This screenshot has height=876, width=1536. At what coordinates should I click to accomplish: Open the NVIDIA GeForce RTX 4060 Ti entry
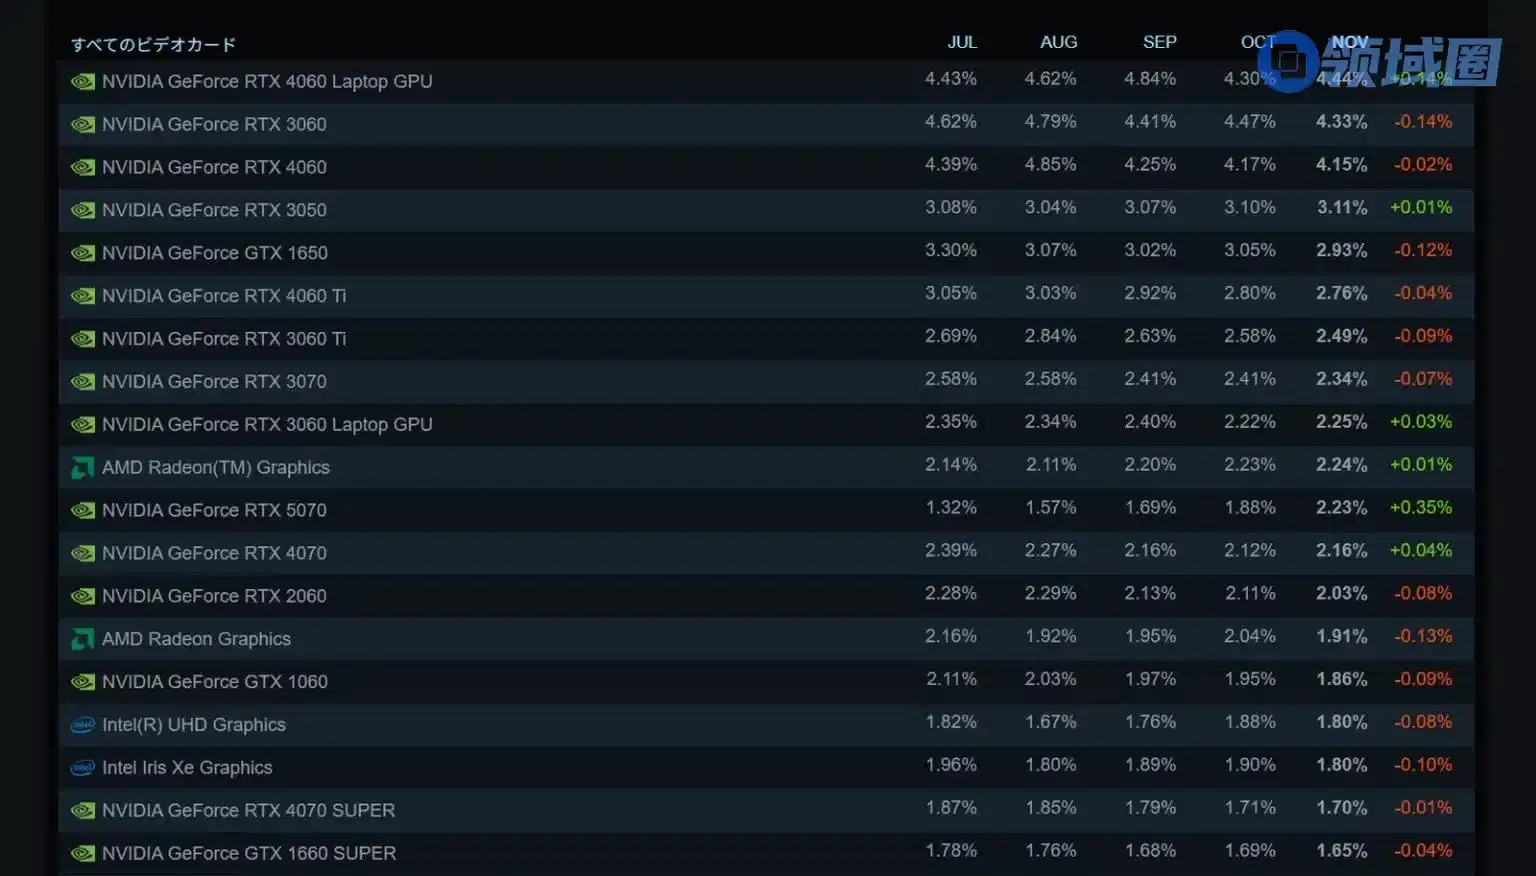coord(224,296)
